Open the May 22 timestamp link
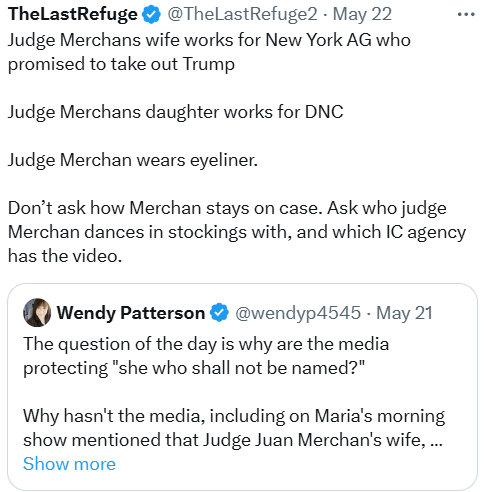 click(x=362, y=14)
